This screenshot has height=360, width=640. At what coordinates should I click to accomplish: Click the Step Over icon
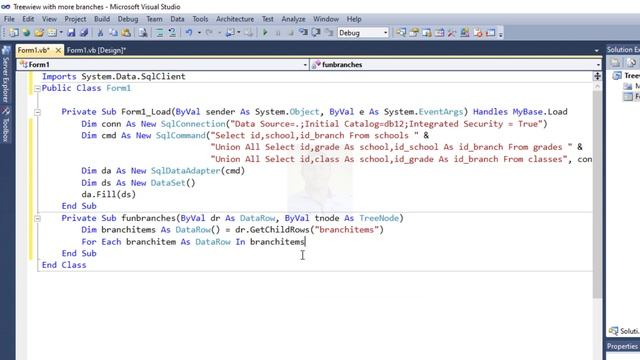coord(316,33)
